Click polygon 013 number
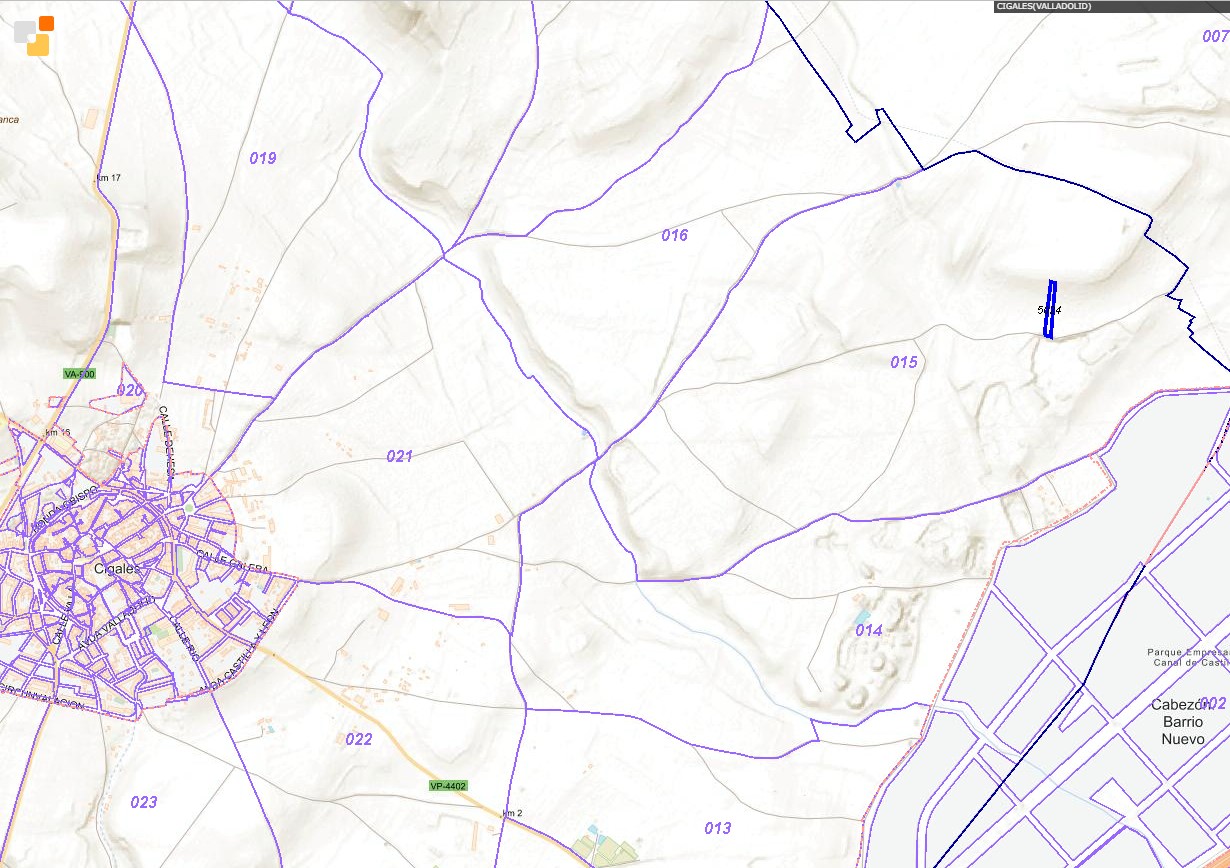This screenshot has height=868, width=1230. point(718,828)
